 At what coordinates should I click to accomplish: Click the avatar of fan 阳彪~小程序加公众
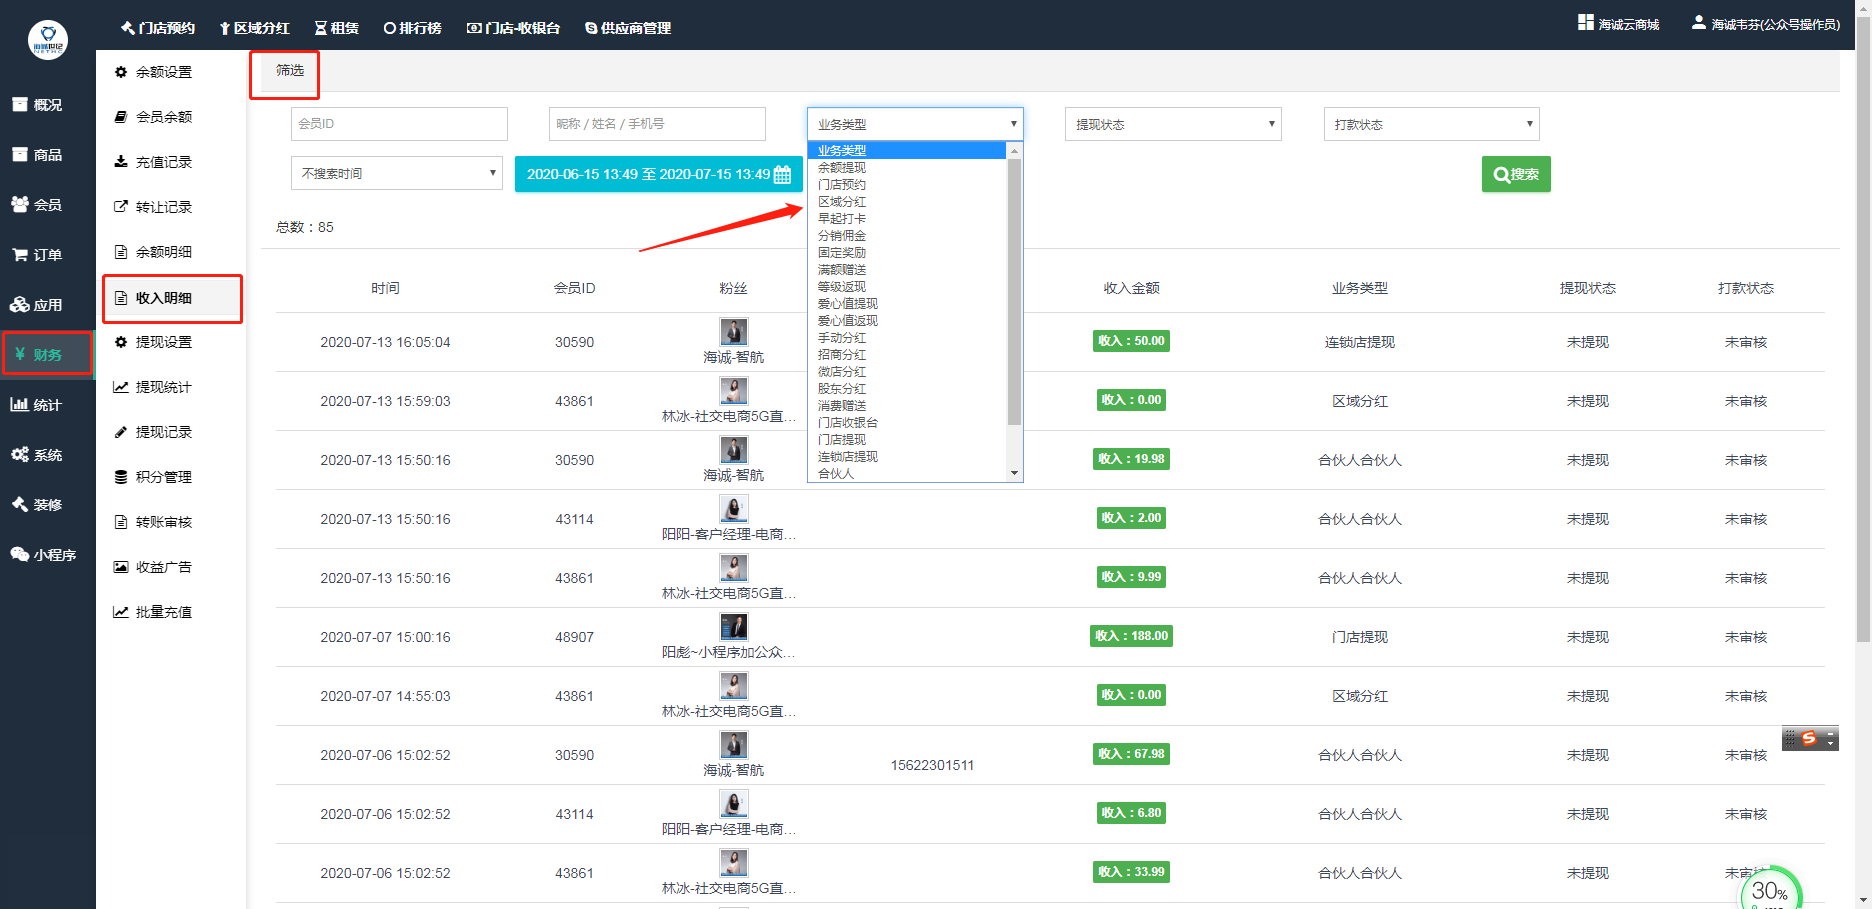coord(734,626)
